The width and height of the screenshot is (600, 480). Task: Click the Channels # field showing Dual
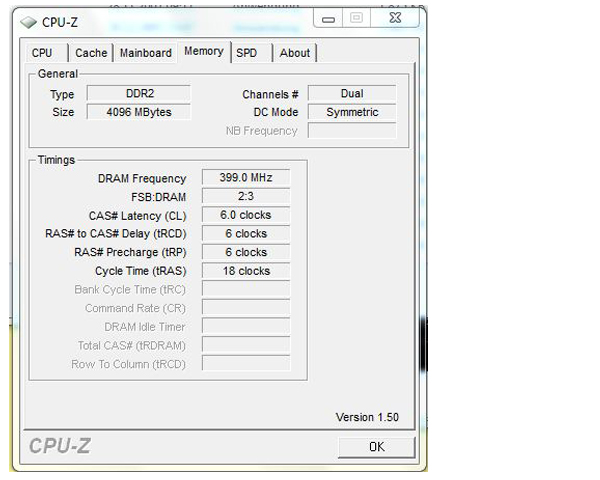[352, 93]
